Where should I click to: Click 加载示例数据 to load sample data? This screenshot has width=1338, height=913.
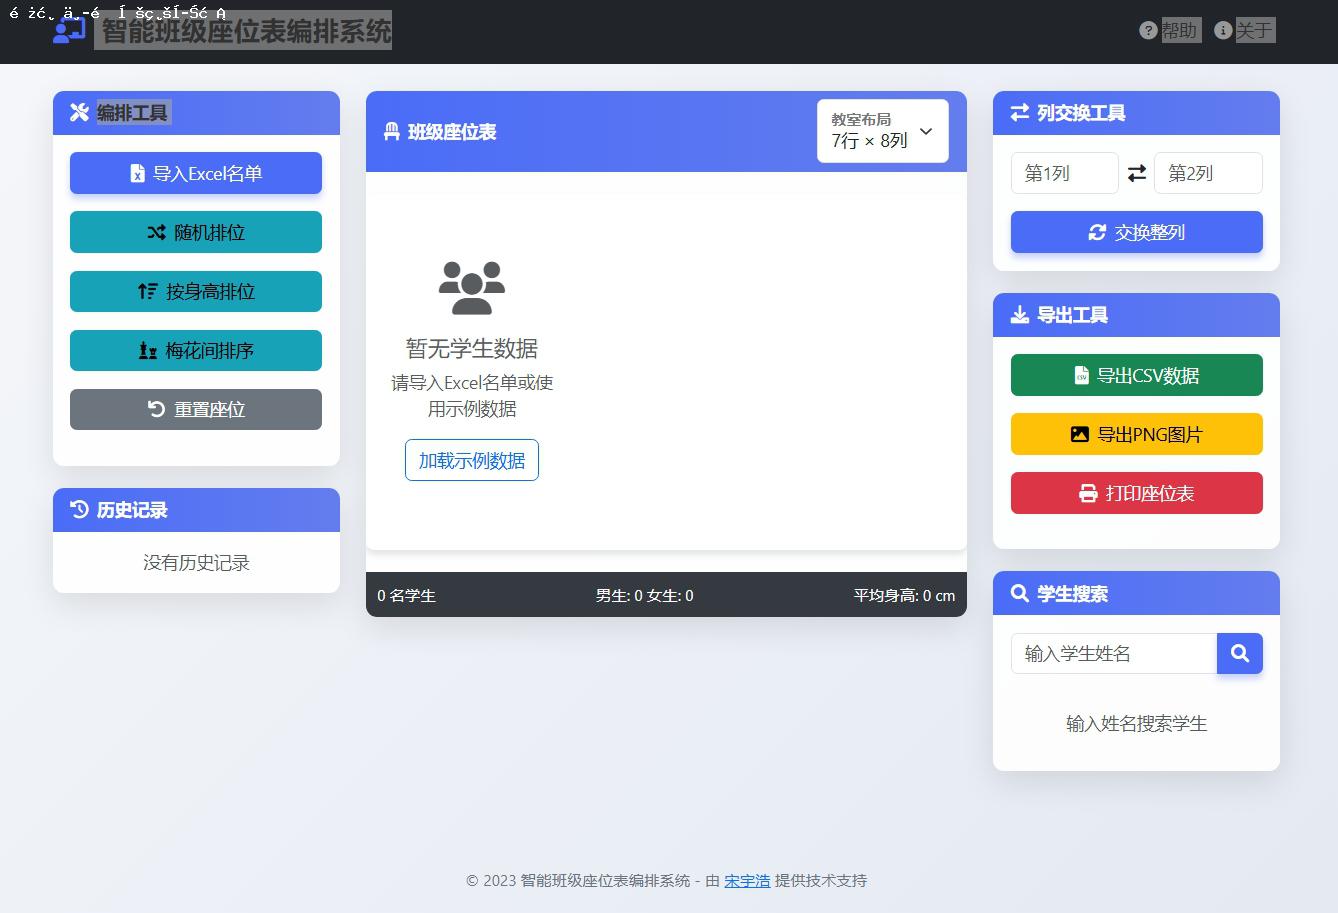[471, 460]
